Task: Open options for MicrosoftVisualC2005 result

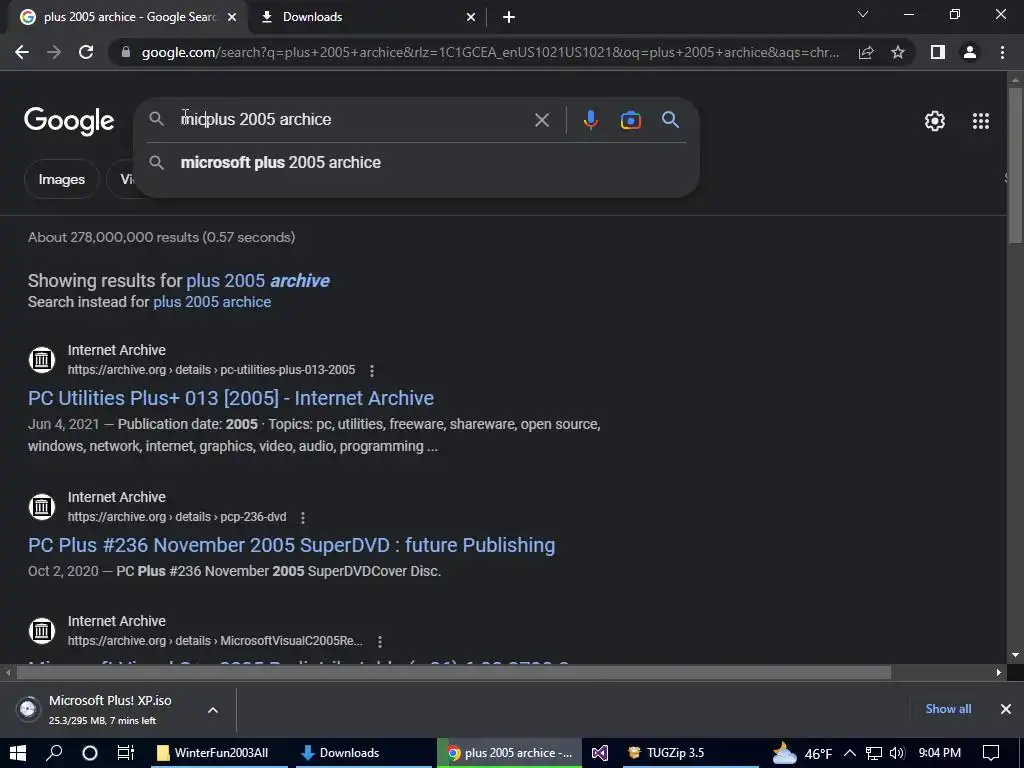Action: (x=379, y=641)
